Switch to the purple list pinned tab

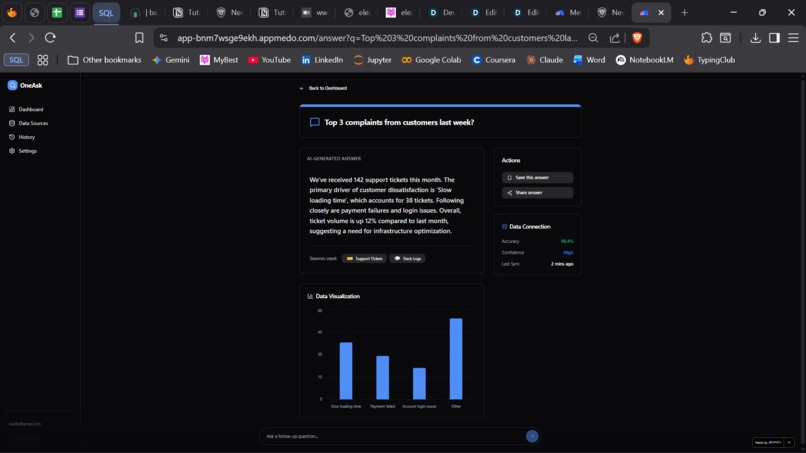80,13
